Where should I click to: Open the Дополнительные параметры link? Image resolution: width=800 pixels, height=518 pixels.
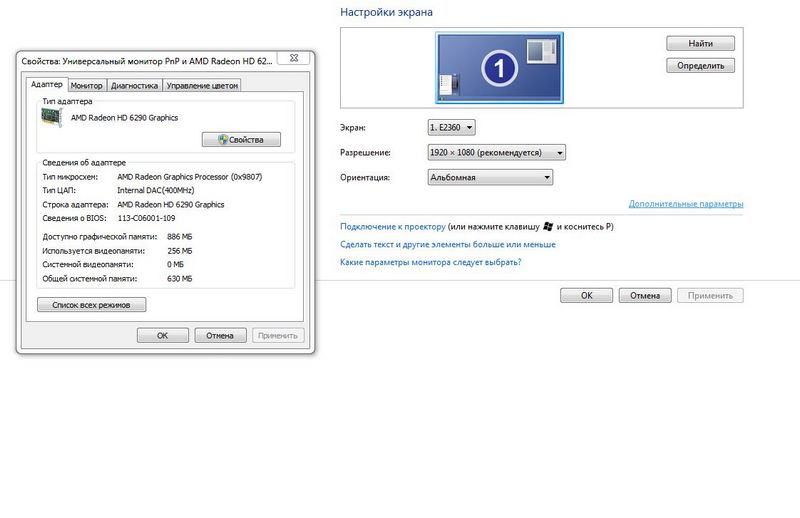[685, 204]
